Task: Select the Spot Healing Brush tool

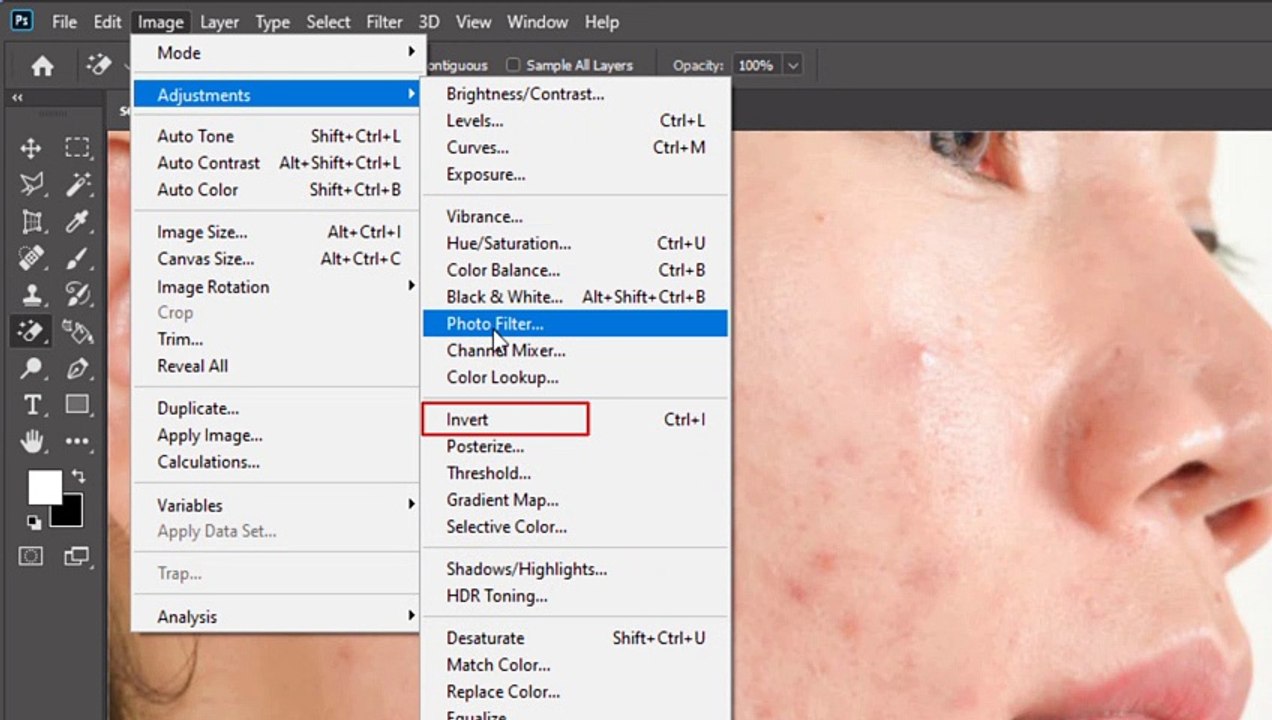Action: click(x=31, y=259)
